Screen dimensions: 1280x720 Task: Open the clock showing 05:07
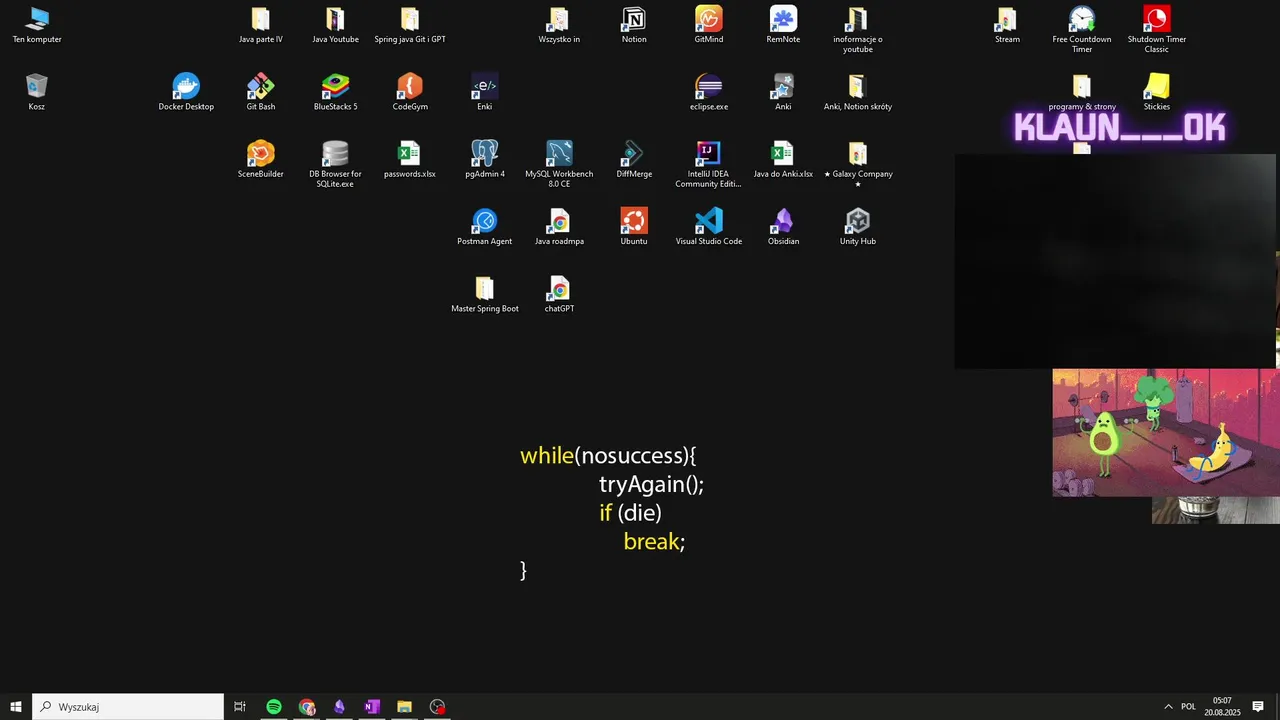[x=1222, y=707]
